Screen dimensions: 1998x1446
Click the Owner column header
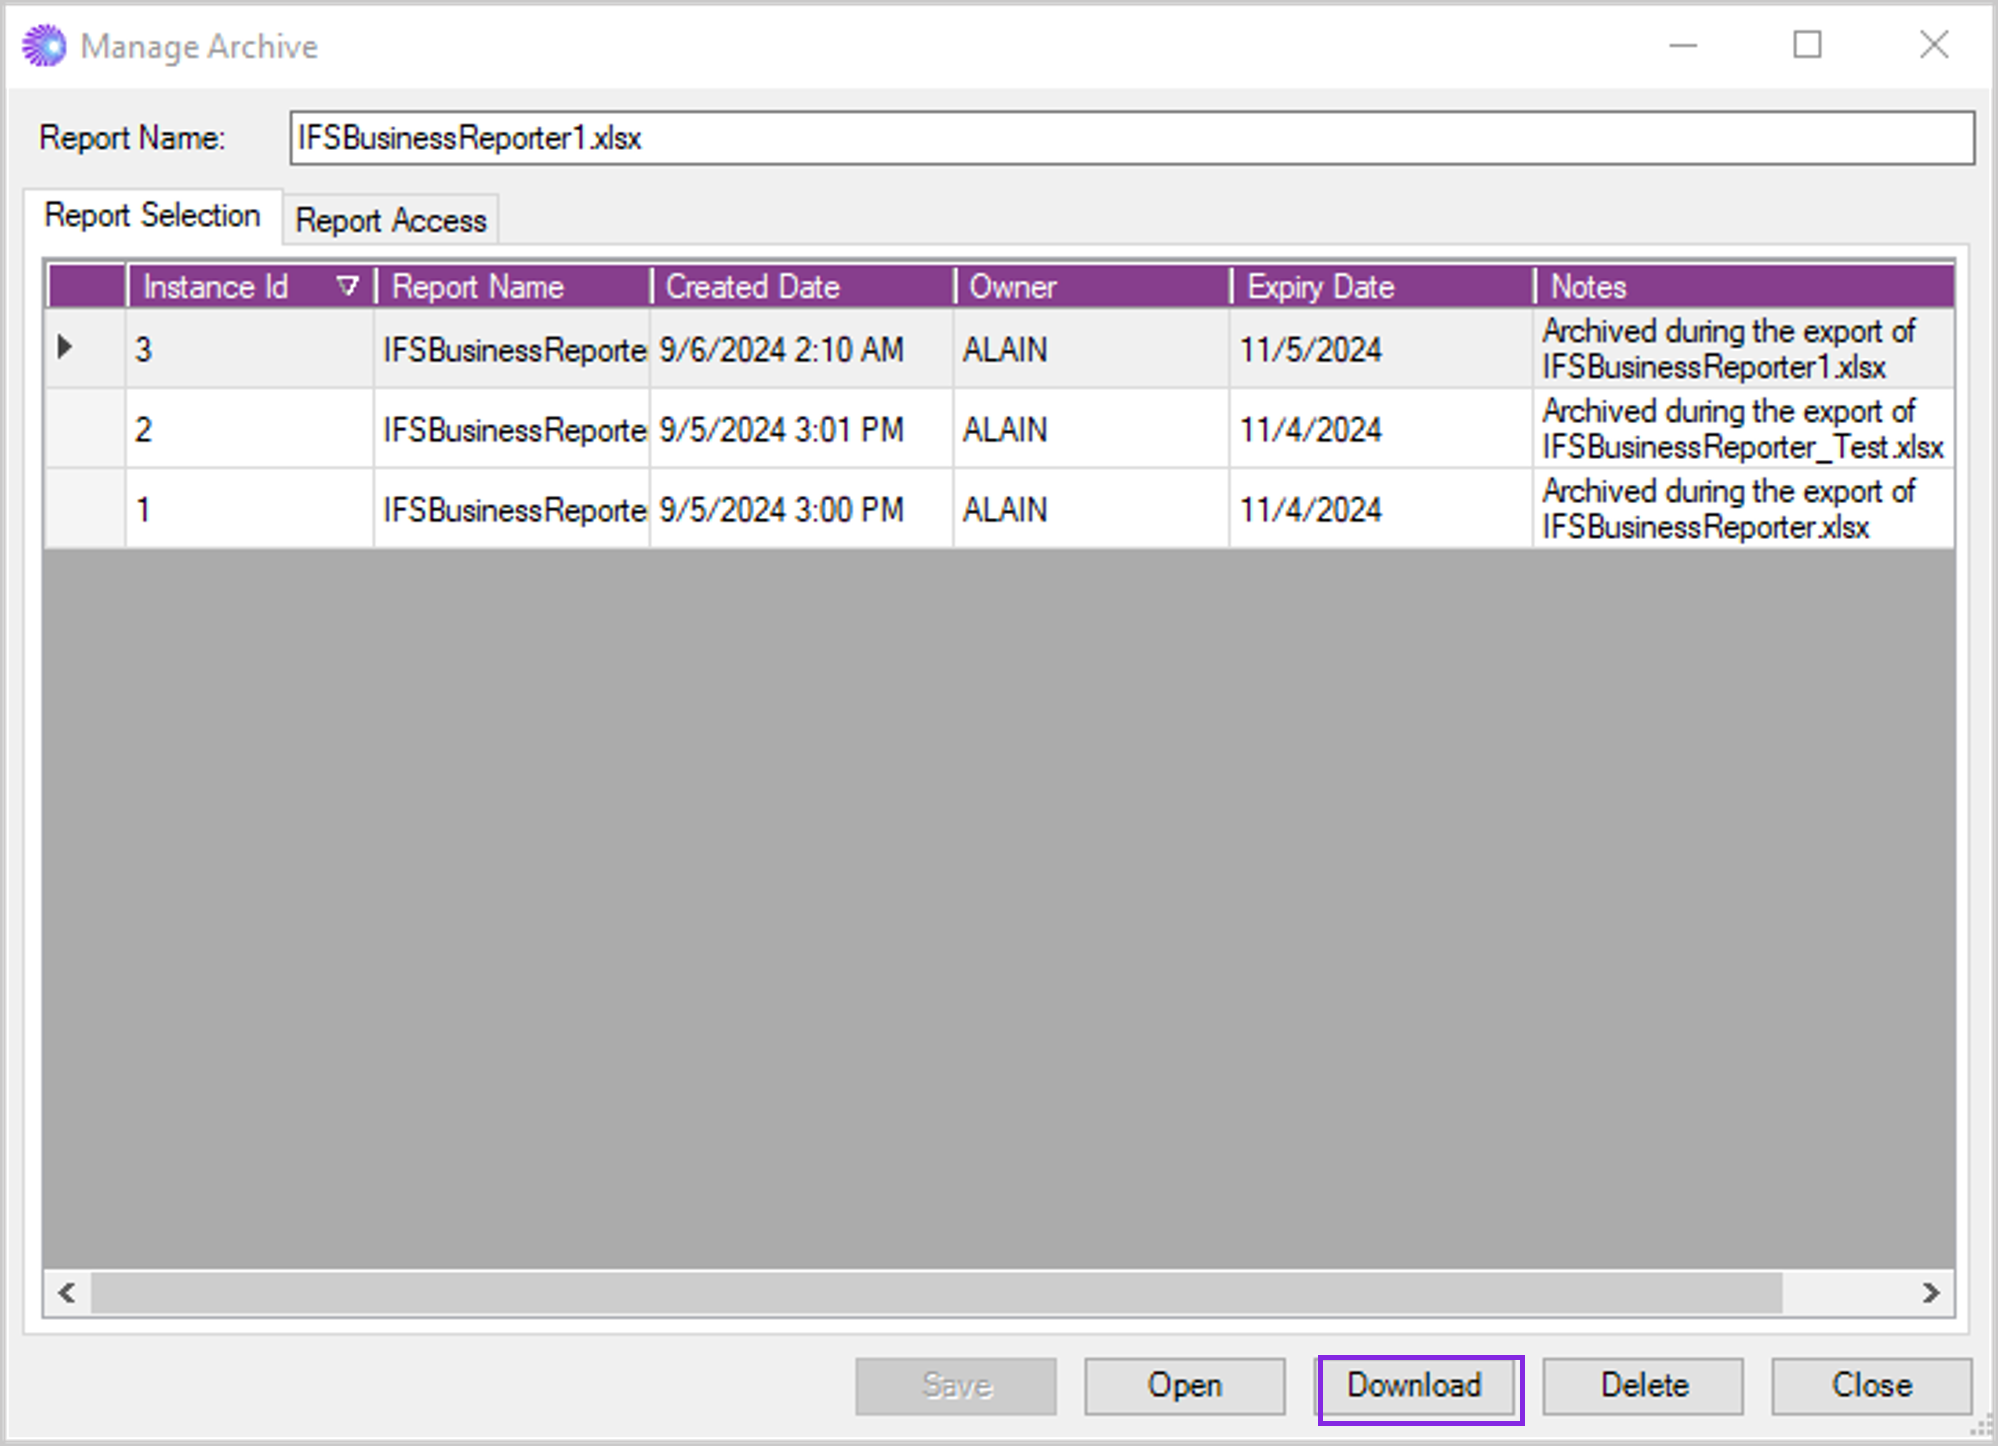pyautogui.click(x=1090, y=286)
